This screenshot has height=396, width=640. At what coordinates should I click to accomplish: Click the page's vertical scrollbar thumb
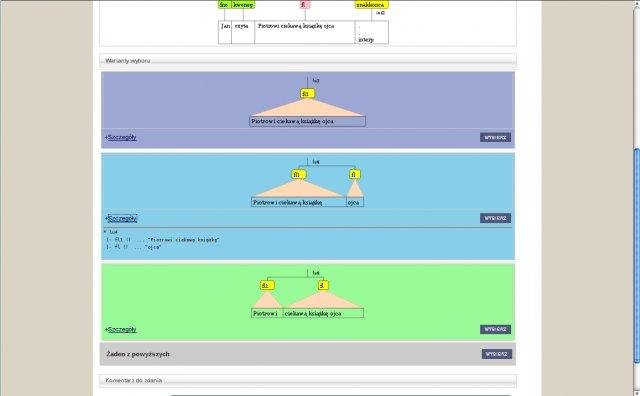pos(636,255)
